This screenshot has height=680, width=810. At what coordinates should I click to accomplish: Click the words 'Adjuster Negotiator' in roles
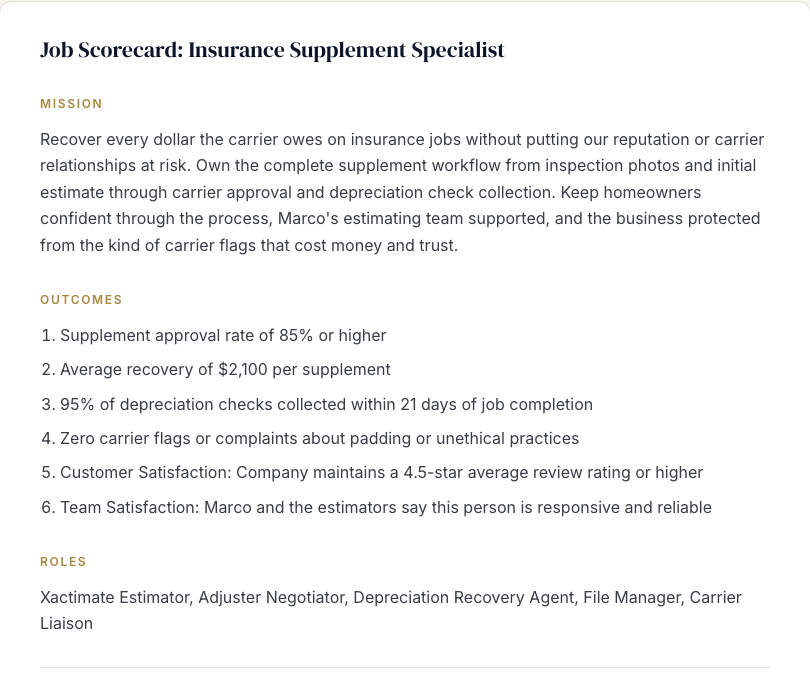271,597
